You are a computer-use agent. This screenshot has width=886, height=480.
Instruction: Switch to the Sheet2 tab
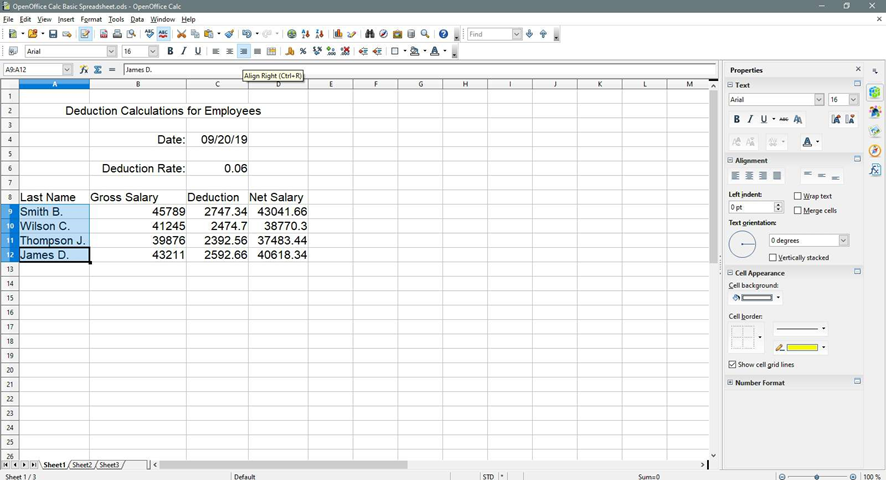point(82,465)
